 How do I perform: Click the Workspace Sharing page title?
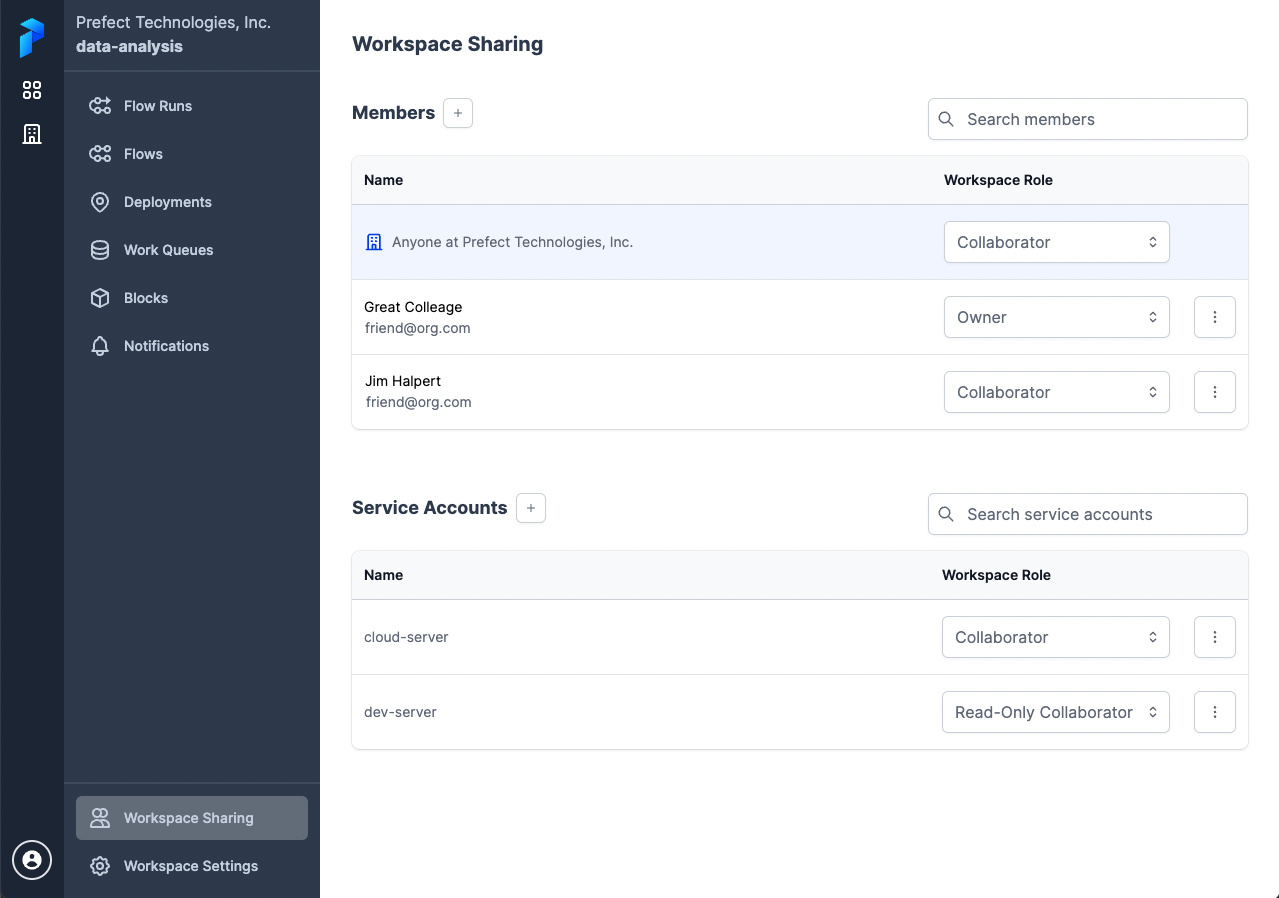447,44
